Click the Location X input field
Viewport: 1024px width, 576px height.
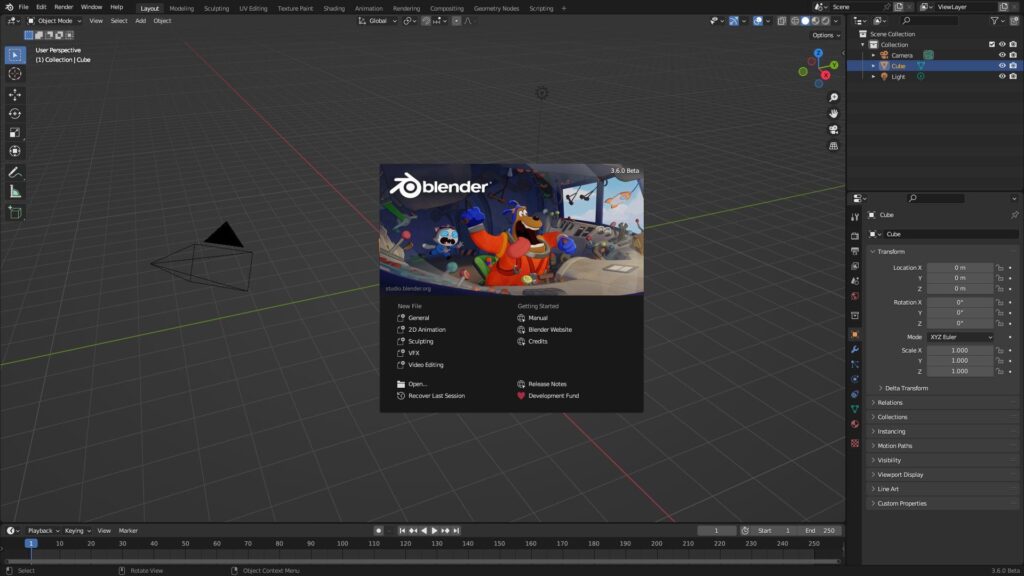point(958,267)
